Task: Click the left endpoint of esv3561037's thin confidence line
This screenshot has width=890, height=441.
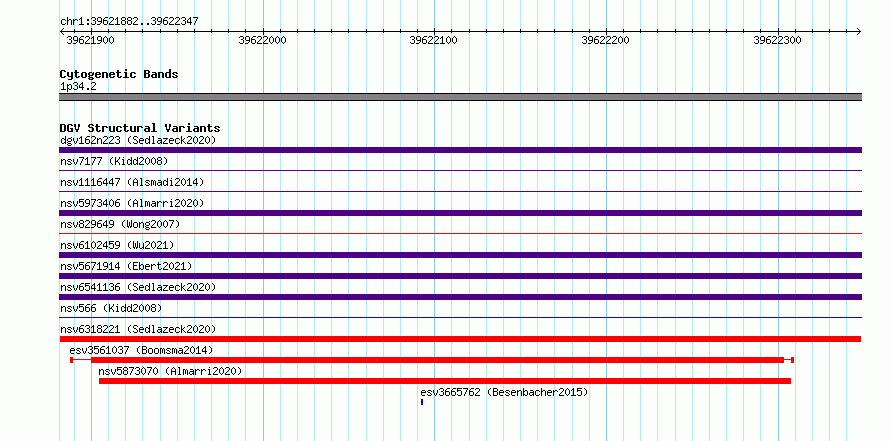Action: coord(72,360)
